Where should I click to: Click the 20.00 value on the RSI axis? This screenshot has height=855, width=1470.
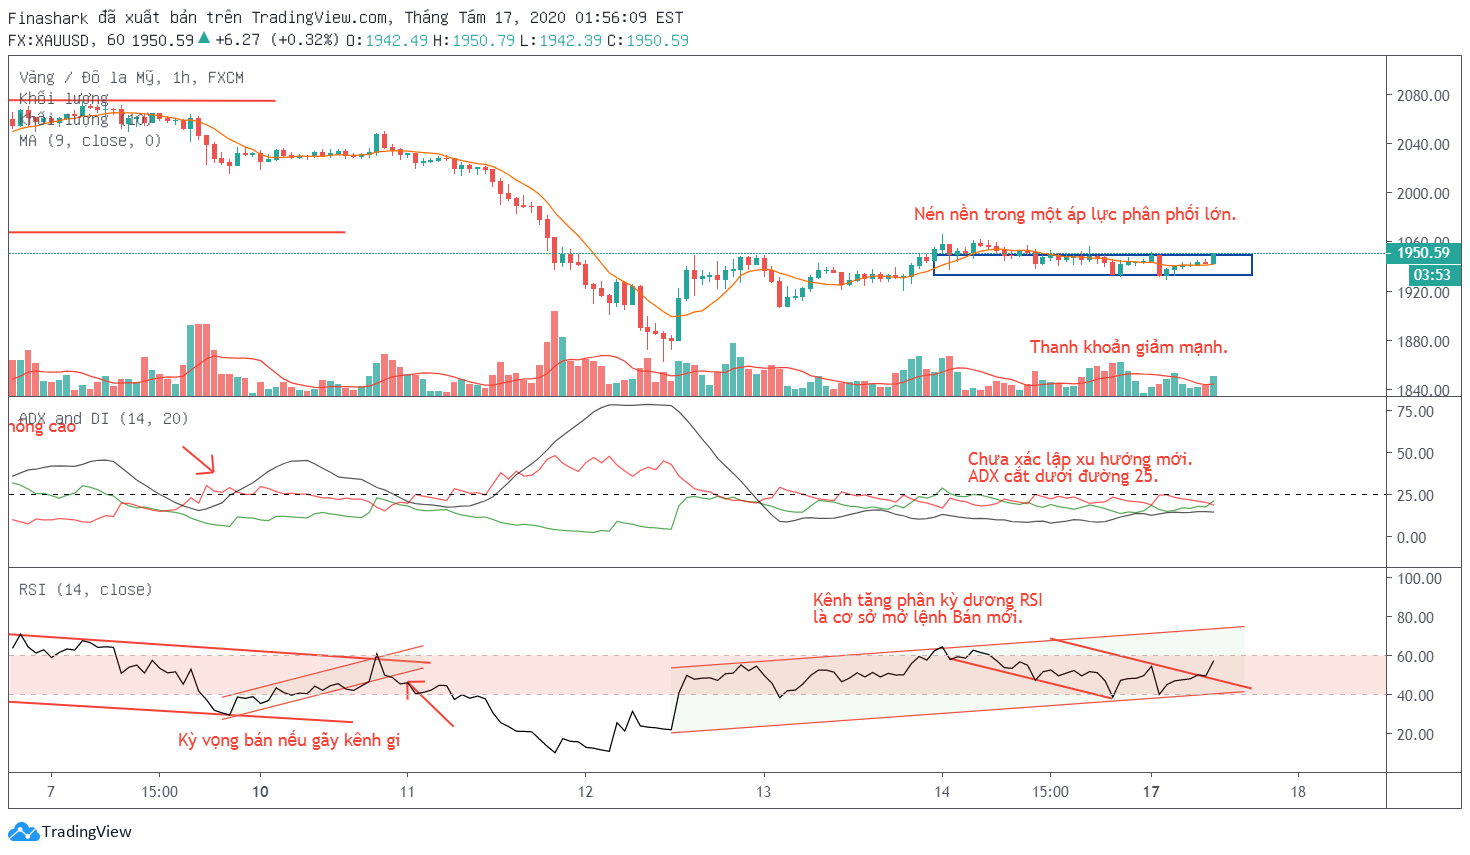pyautogui.click(x=1415, y=734)
